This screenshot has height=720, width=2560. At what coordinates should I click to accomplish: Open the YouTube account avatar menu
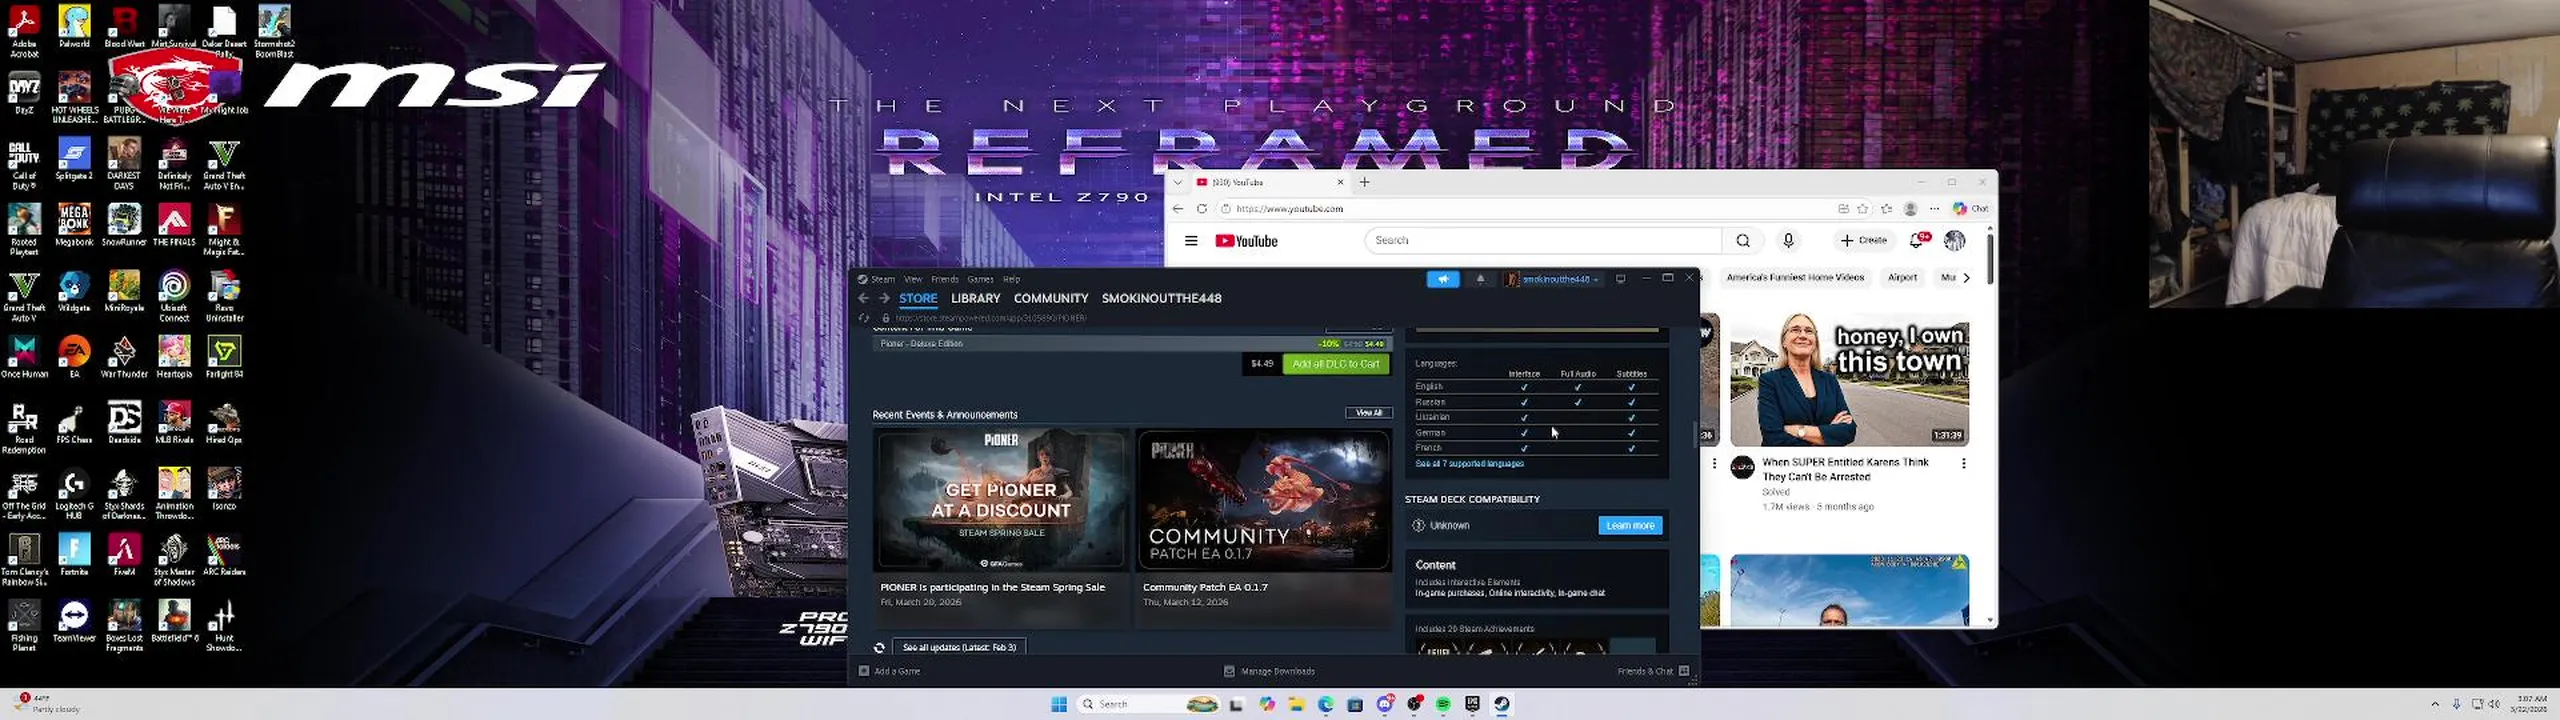point(1955,240)
